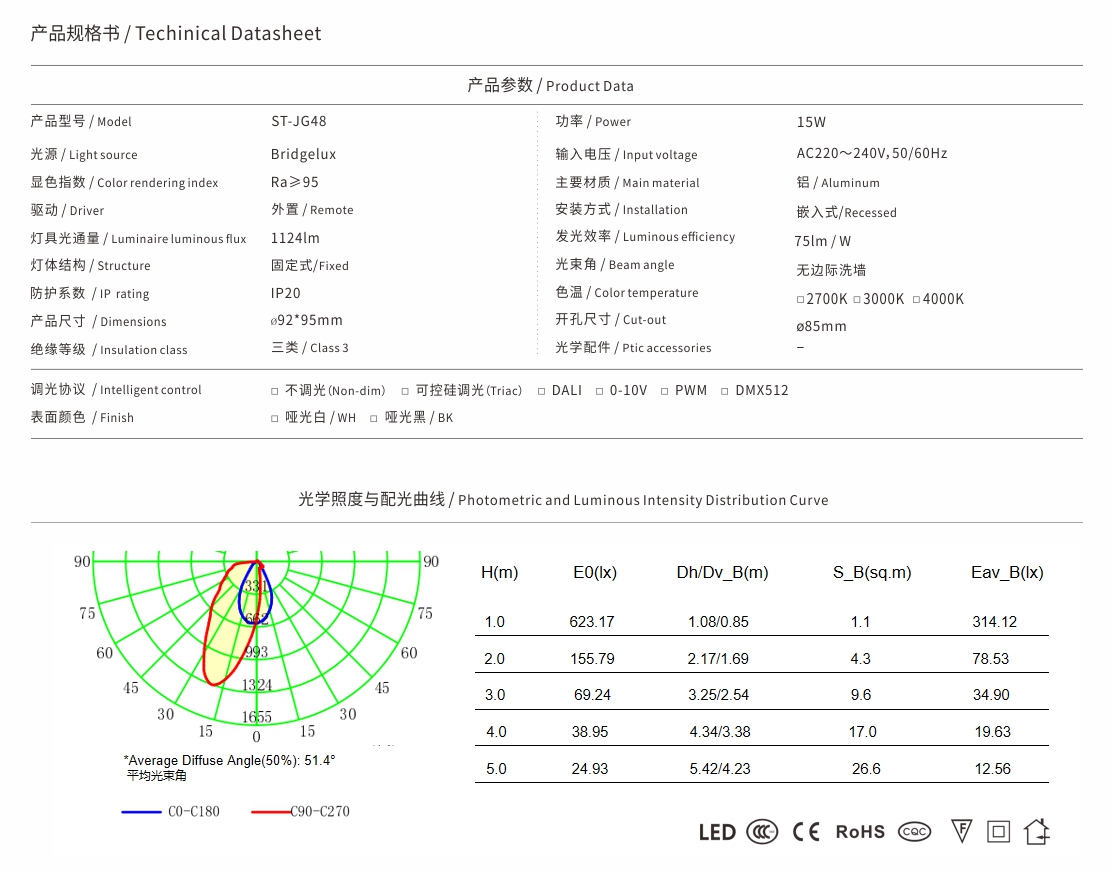
Task: Click the light source value Bridgelux
Action: 303,154
